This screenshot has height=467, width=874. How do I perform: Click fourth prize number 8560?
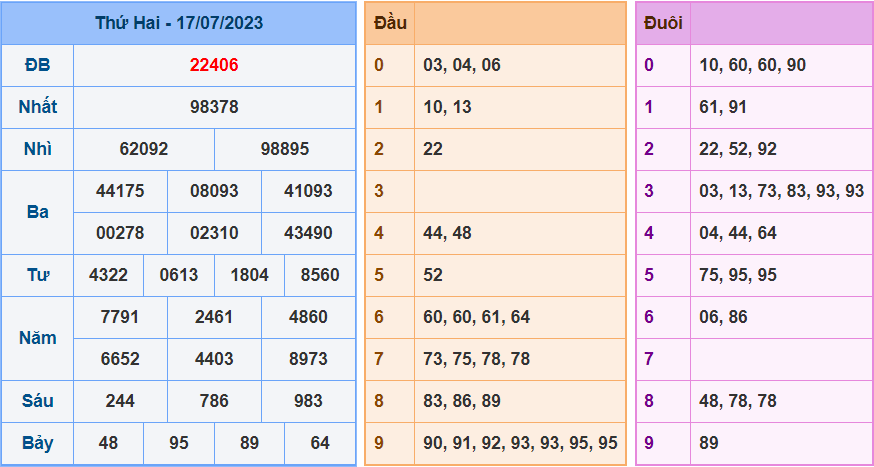tap(320, 275)
